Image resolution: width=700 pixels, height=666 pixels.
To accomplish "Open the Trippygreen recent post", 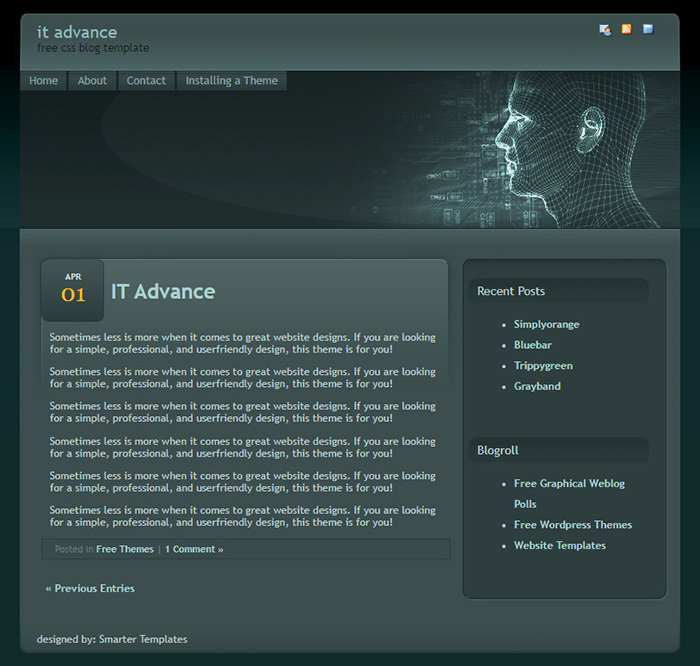I will coord(543,366).
